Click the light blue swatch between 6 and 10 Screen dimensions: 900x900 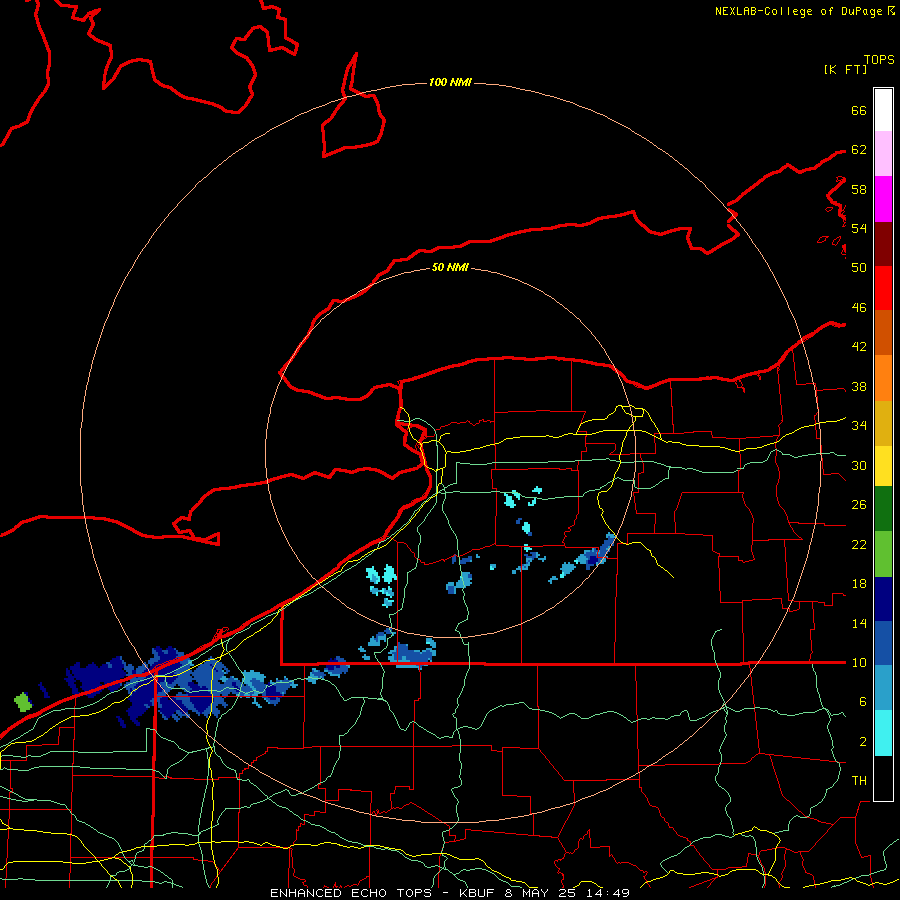click(x=883, y=688)
